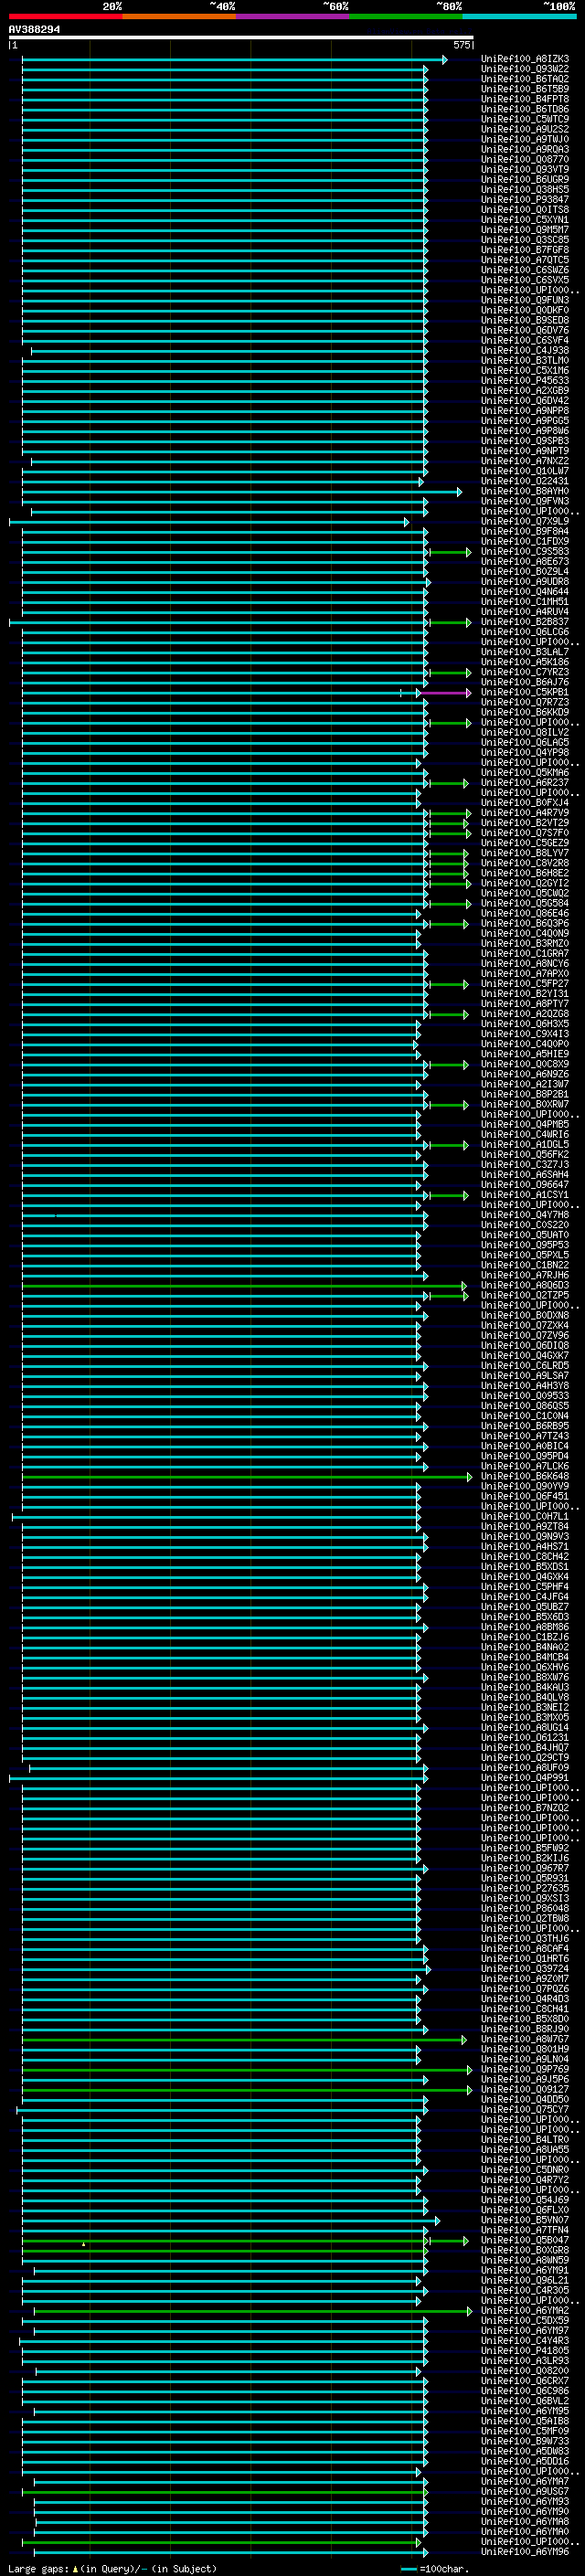Select the UniRef100_C5FP27 label

[x=525, y=984]
